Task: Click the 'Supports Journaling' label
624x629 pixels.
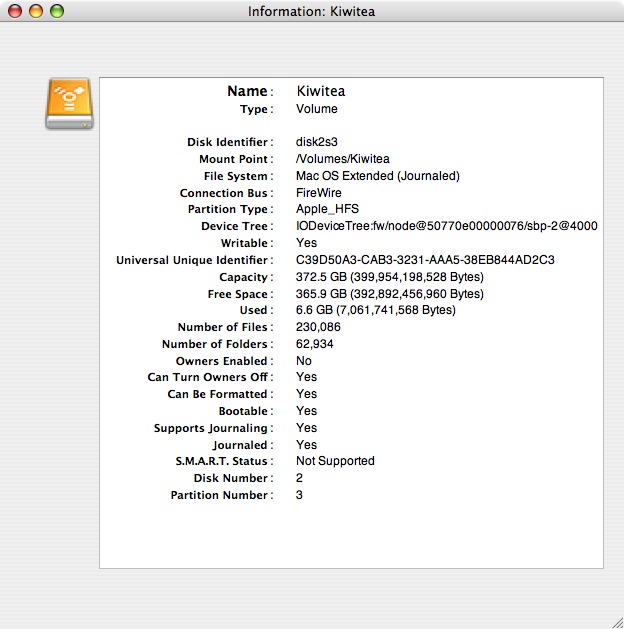Action: [211, 428]
